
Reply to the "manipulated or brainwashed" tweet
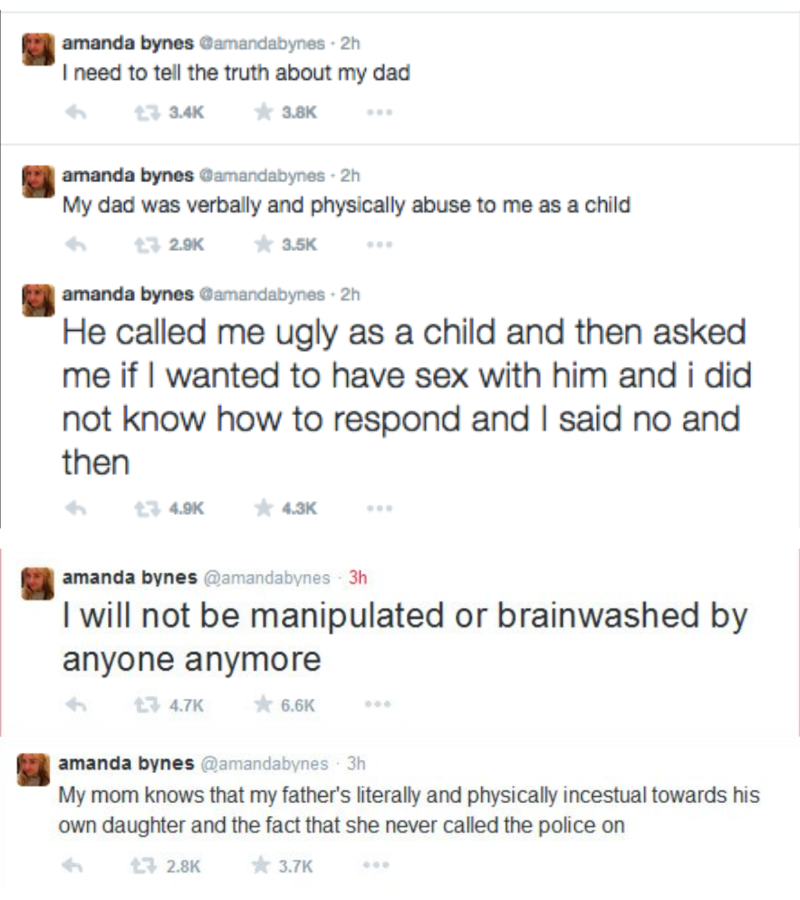pyautogui.click(x=73, y=705)
